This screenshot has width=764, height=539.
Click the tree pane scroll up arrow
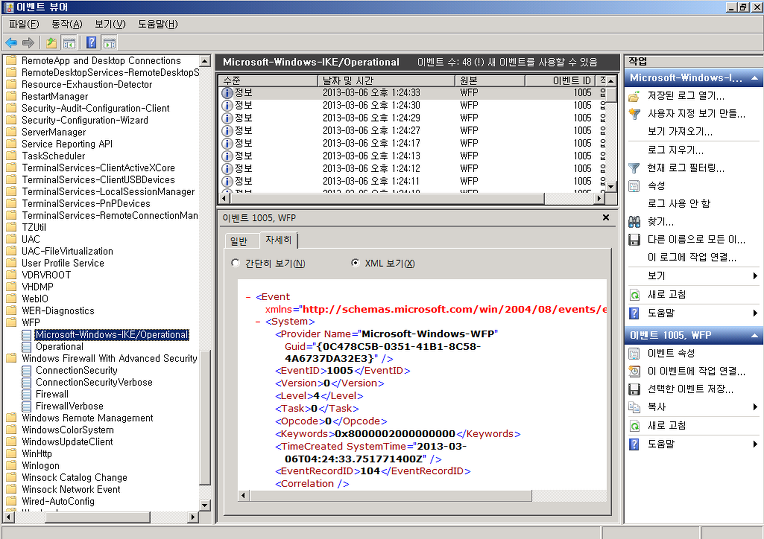[x=205, y=61]
